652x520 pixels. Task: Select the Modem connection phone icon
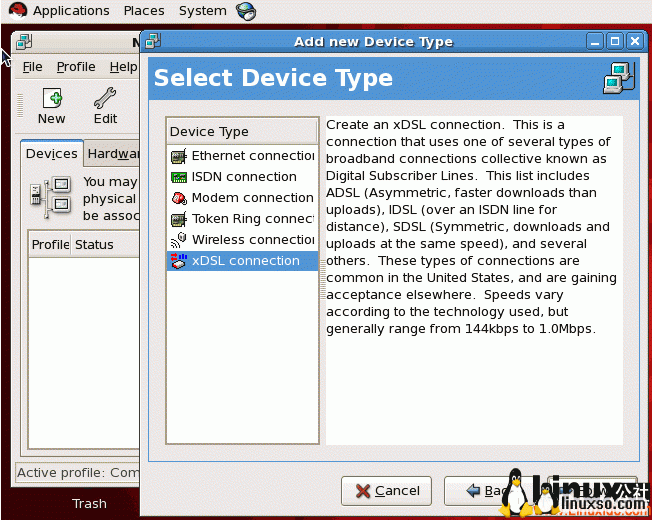pos(179,198)
